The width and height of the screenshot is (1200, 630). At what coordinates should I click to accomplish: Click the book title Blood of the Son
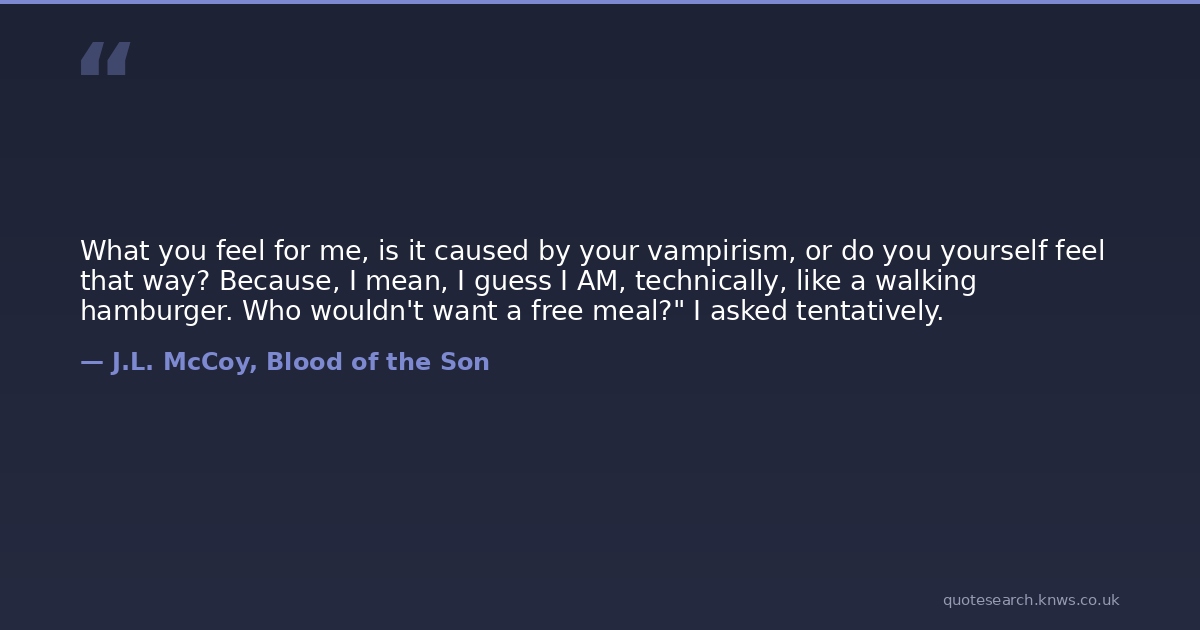pos(378,362)
